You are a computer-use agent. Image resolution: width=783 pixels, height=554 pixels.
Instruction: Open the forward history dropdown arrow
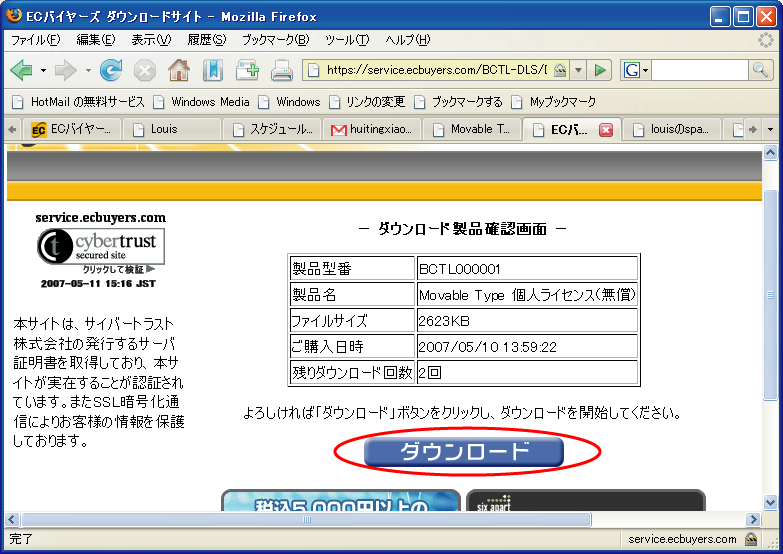coord(88,70)
